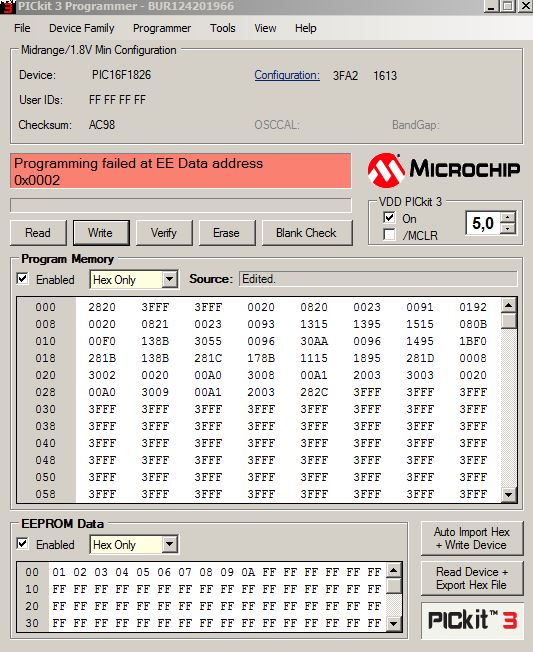Decrease VDD voltage with down arrow
Screen dimensions: 533x652
tap(508, 228)
